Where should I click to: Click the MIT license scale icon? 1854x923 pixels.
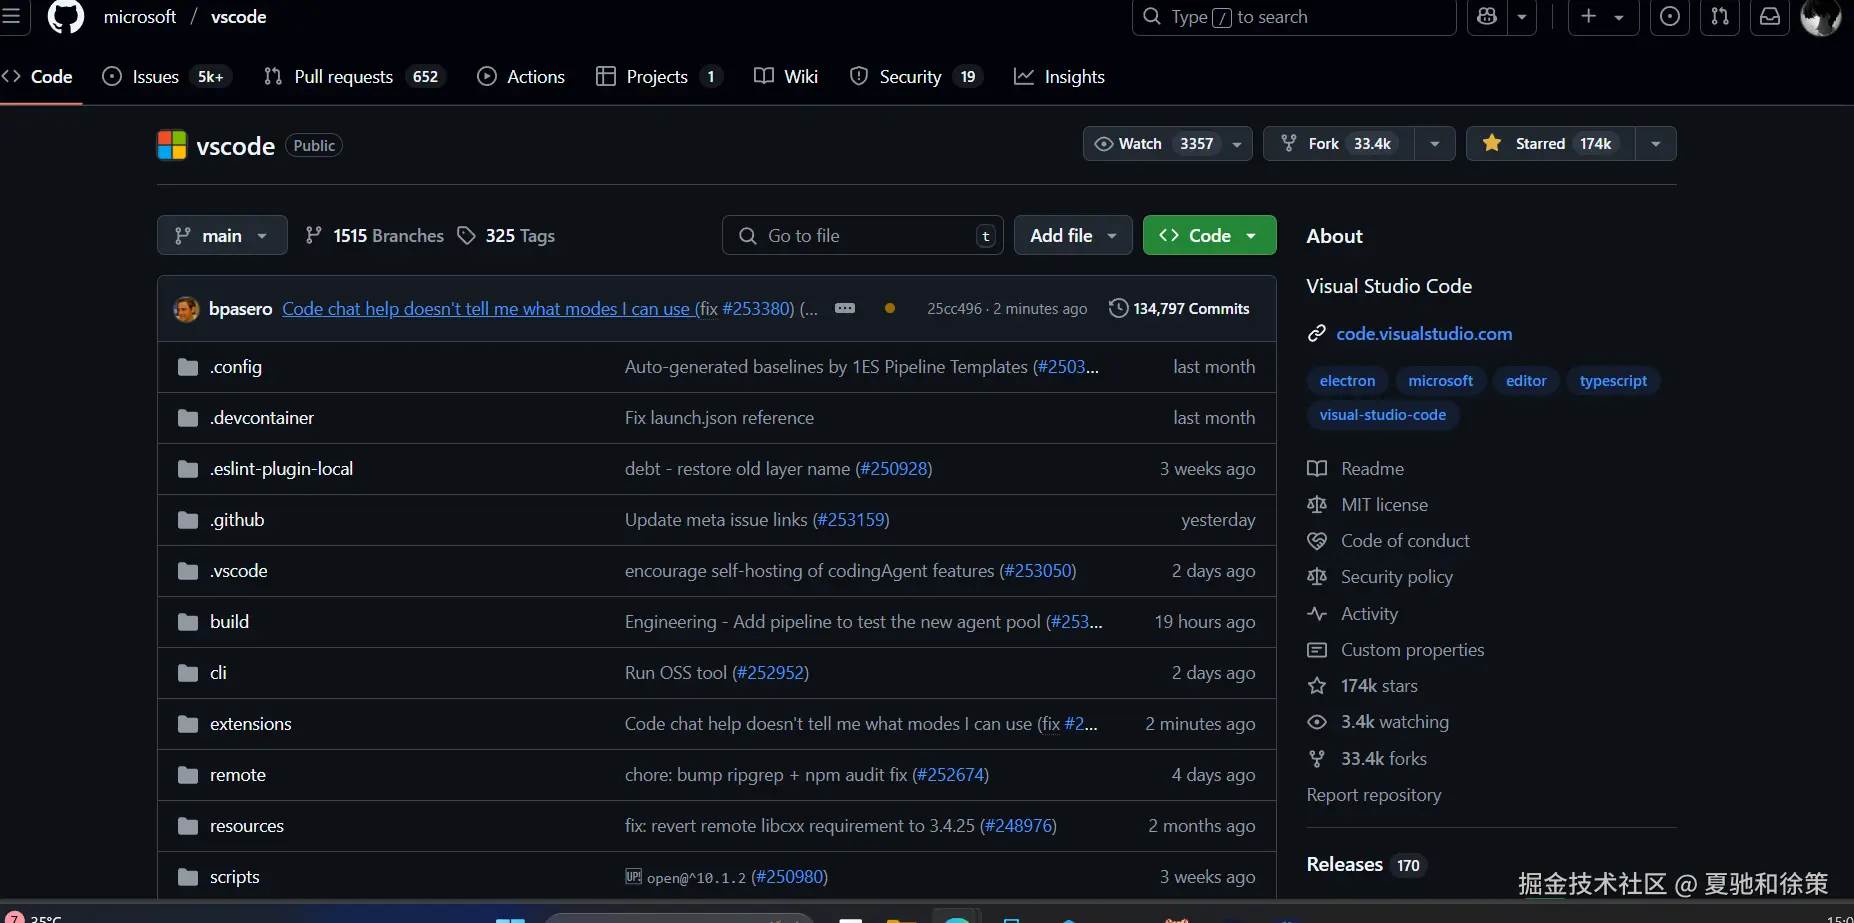(1317, 505)
